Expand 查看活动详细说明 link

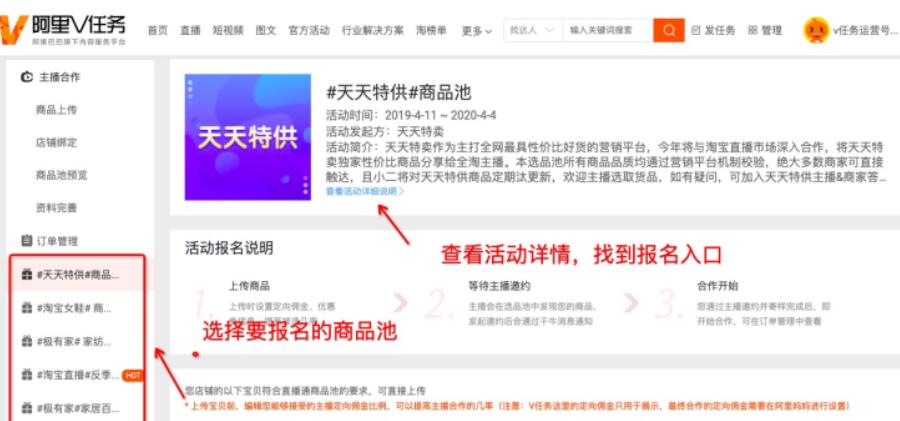(x=365, y=191)
